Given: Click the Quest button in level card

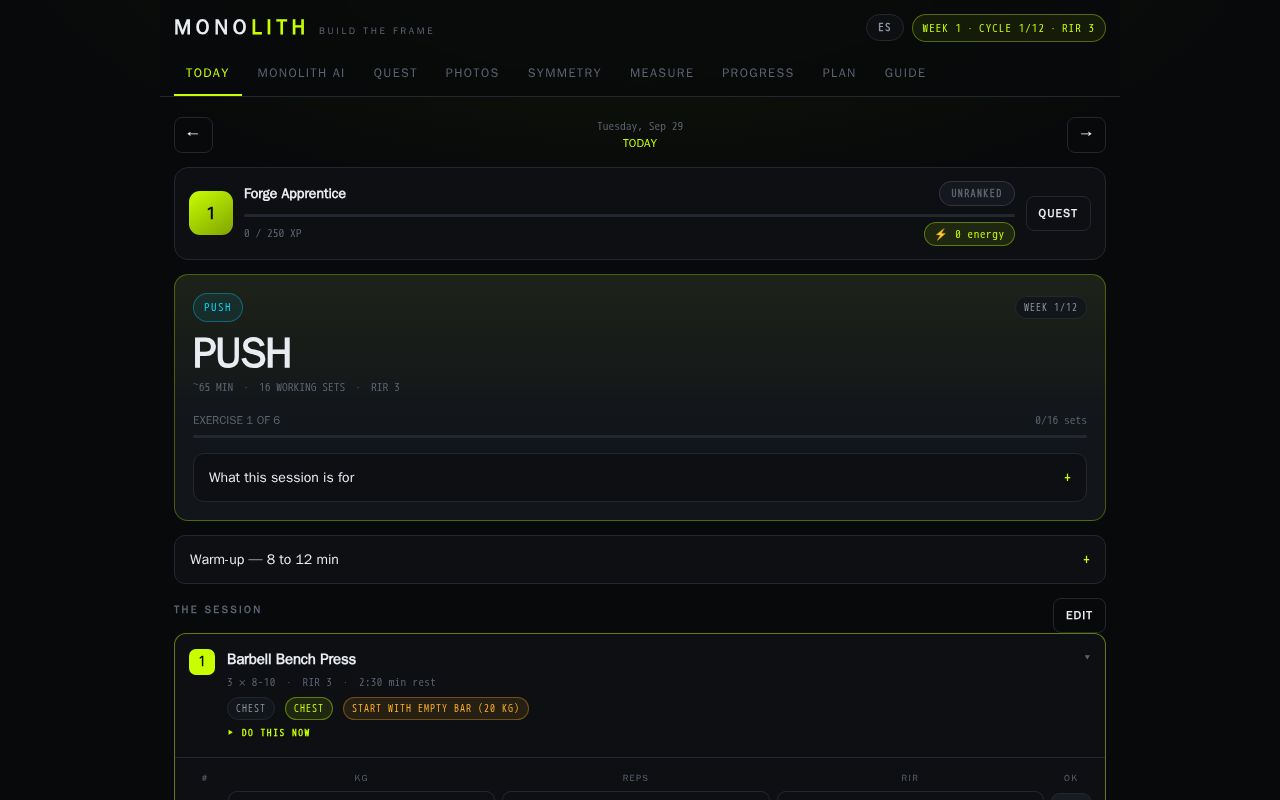Looking at the screenshot, I should click(x=1058, y=213).
